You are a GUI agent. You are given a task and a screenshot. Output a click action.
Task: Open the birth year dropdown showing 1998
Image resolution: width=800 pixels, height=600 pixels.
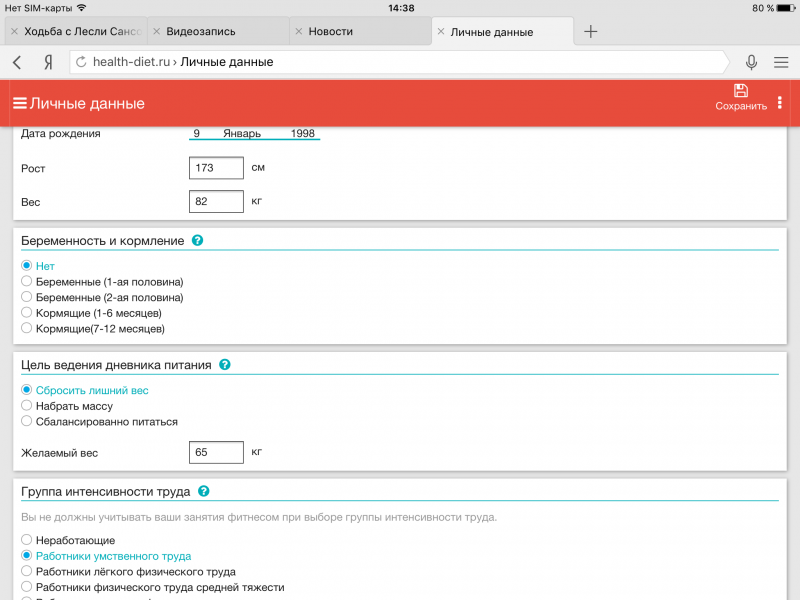(x=302, y=133)
